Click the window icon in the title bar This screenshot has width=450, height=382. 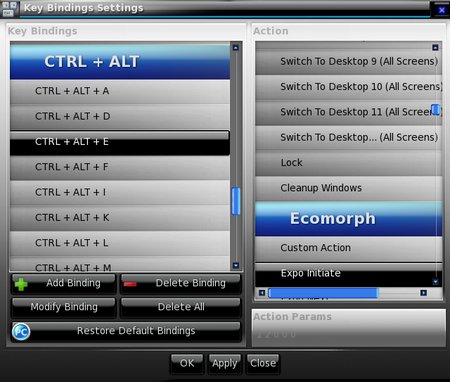(x=9, y=8)
